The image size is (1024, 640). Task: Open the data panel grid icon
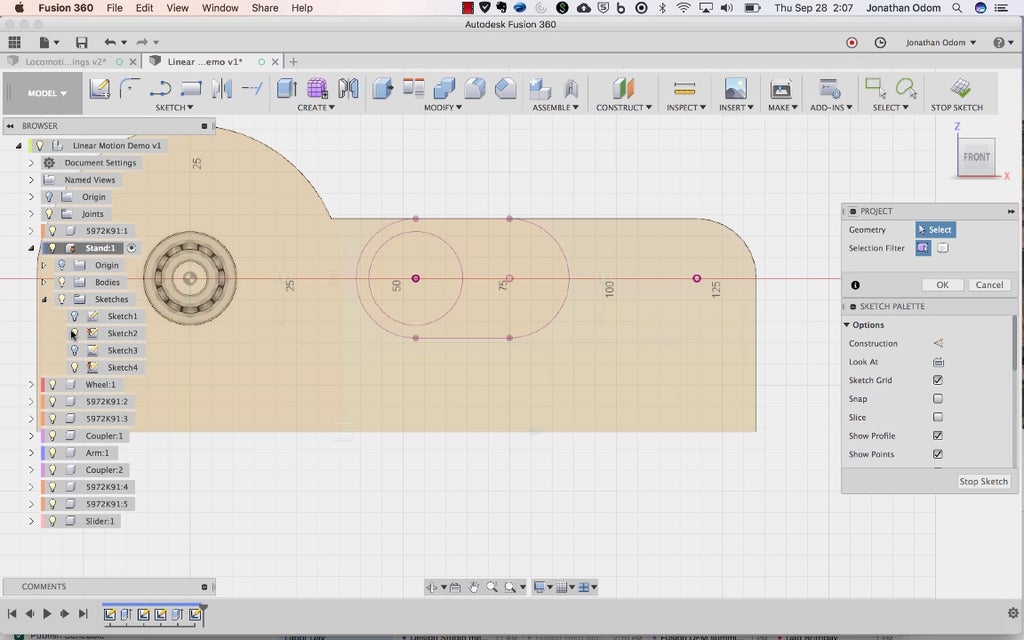[14, 43]
